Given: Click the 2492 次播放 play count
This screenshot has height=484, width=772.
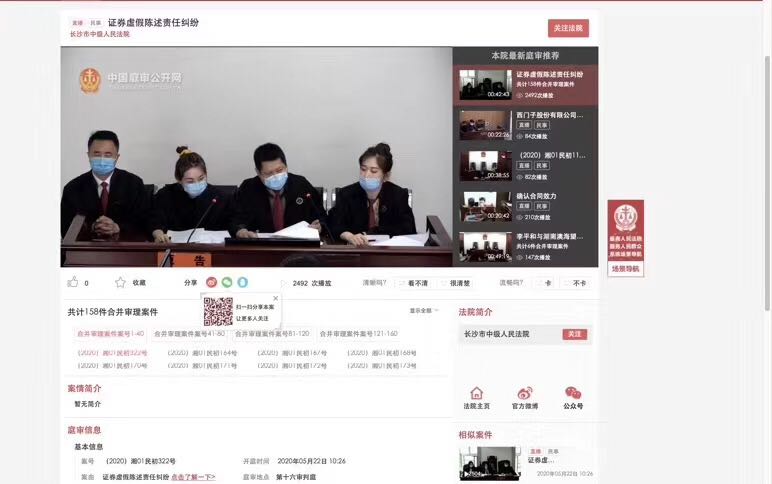Looking at the screenshot, I should (312, 283).
